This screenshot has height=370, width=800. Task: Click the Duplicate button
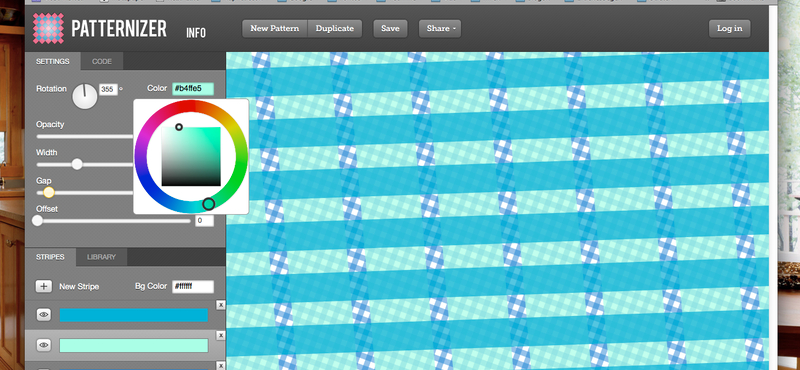point(335,29)
